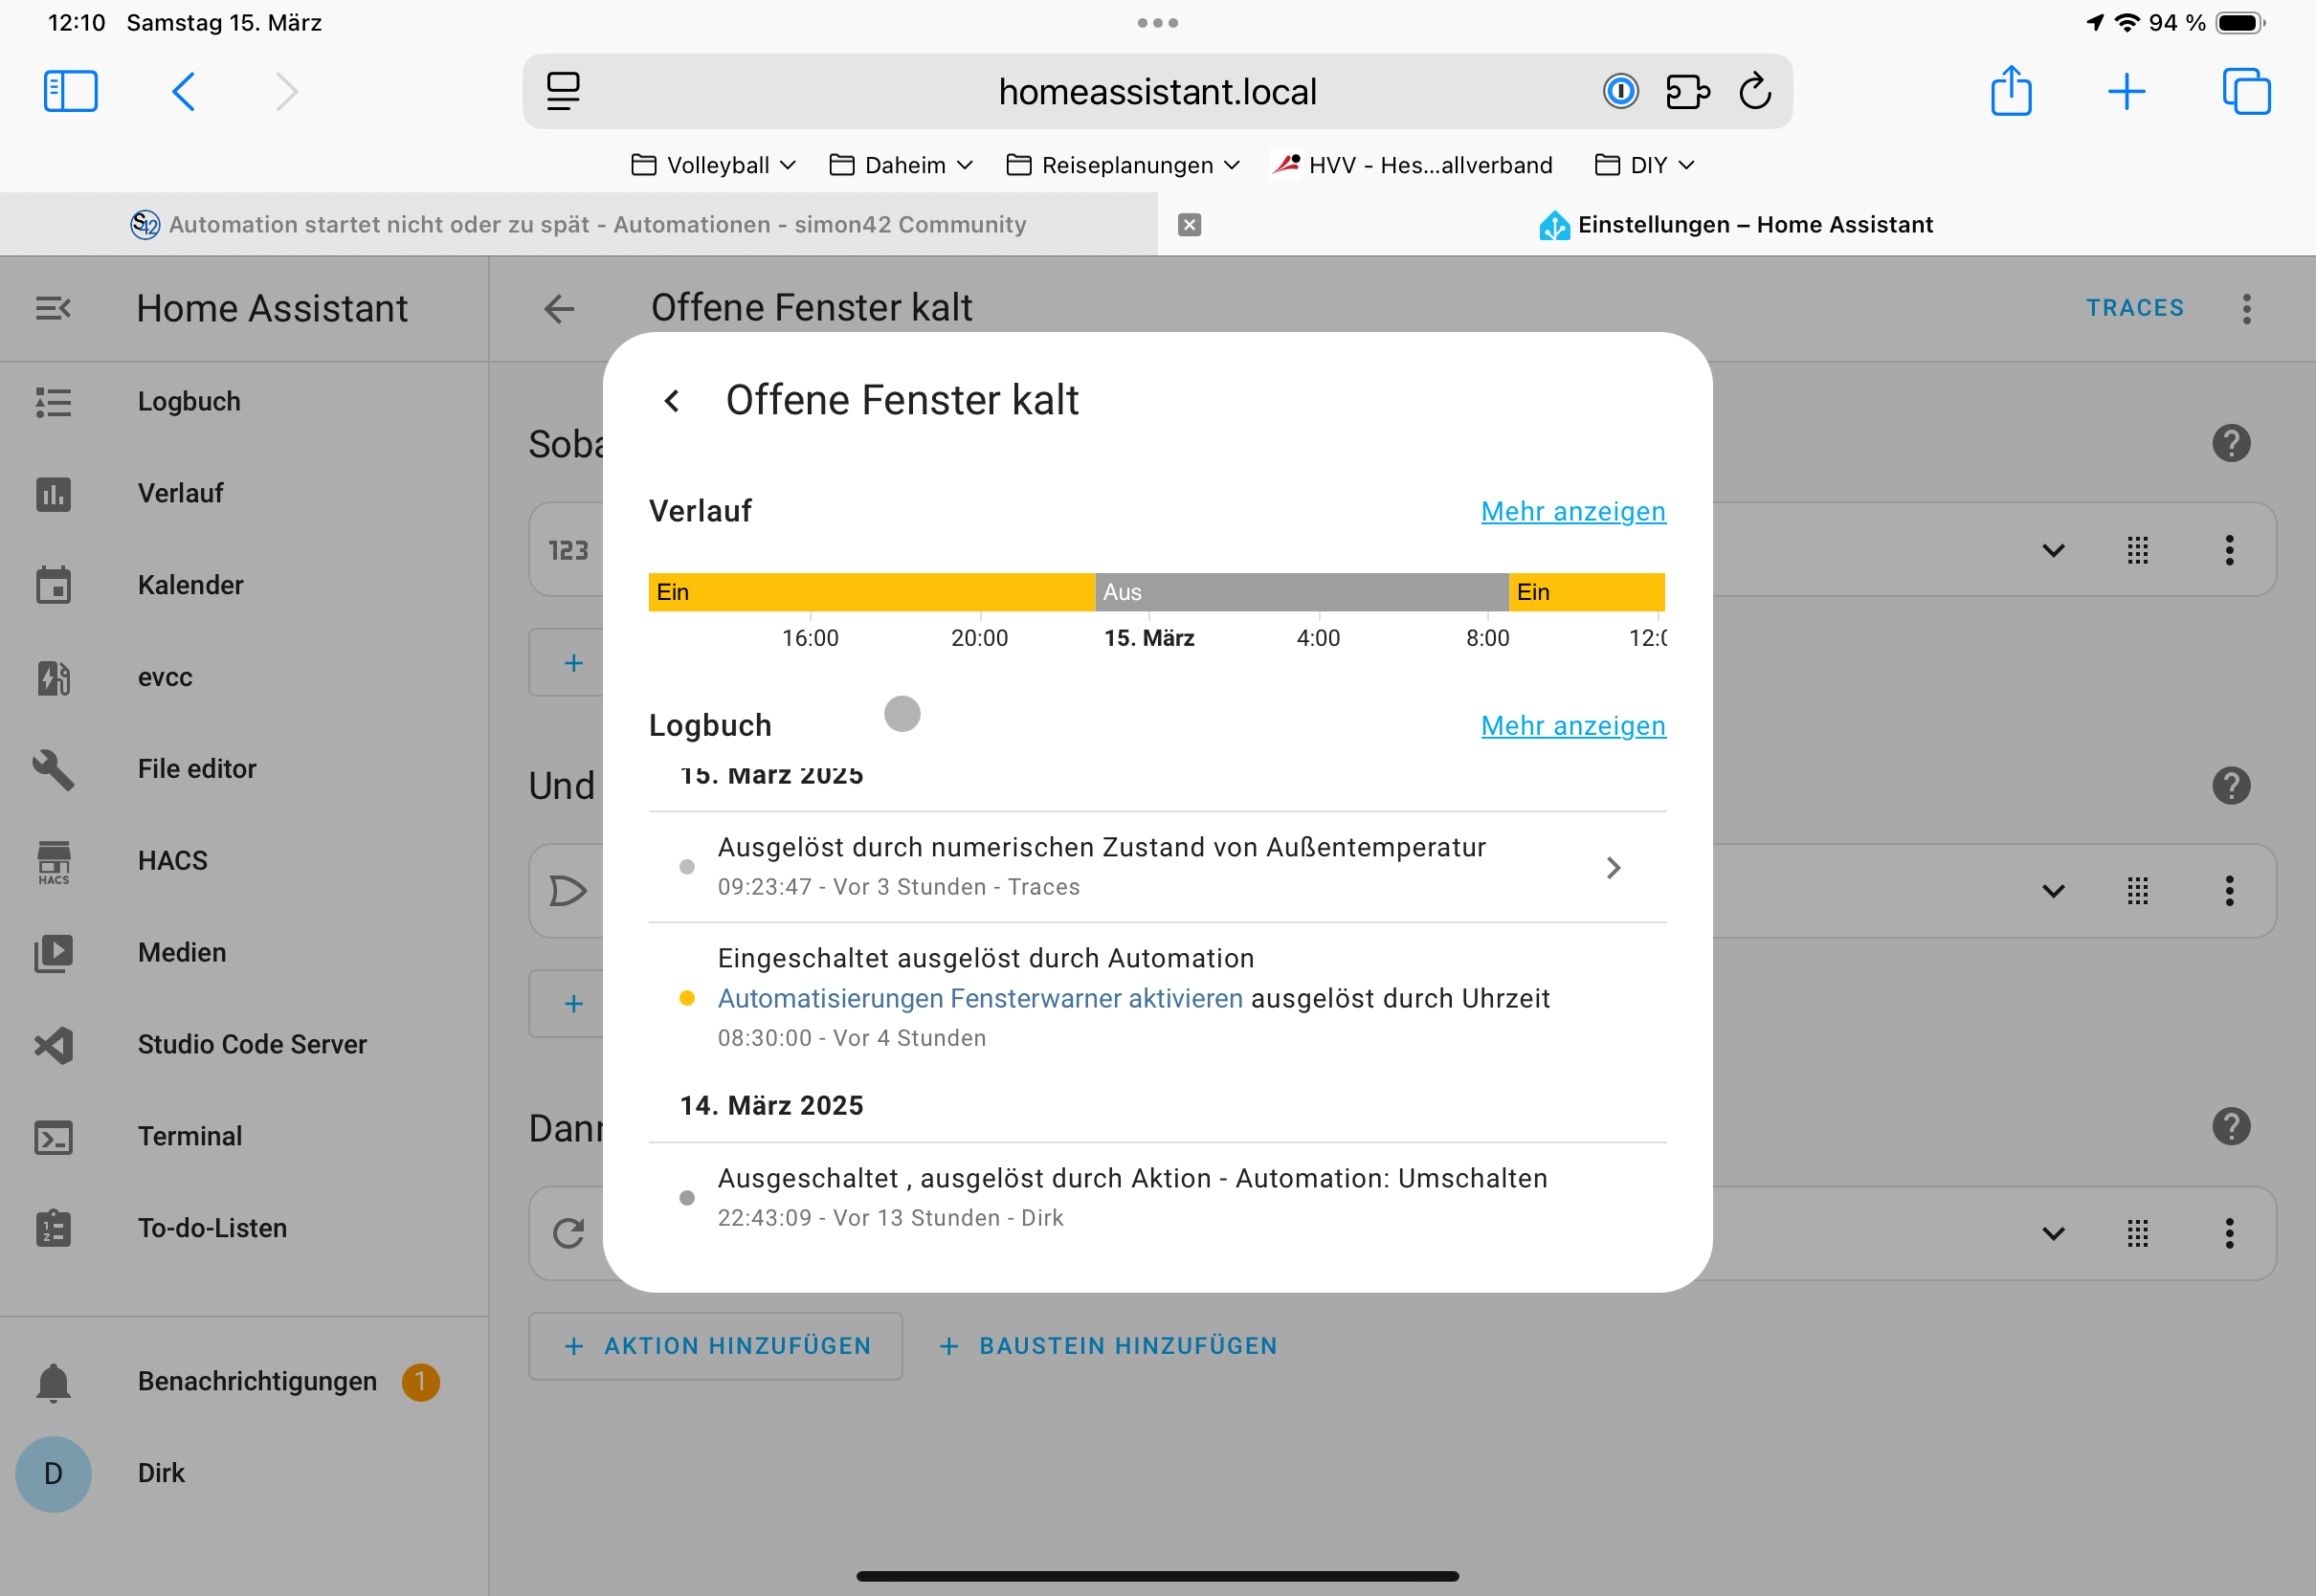Toggle the Safari sidebar panel
The image size is (2316, 1596).
click(70, 91)
